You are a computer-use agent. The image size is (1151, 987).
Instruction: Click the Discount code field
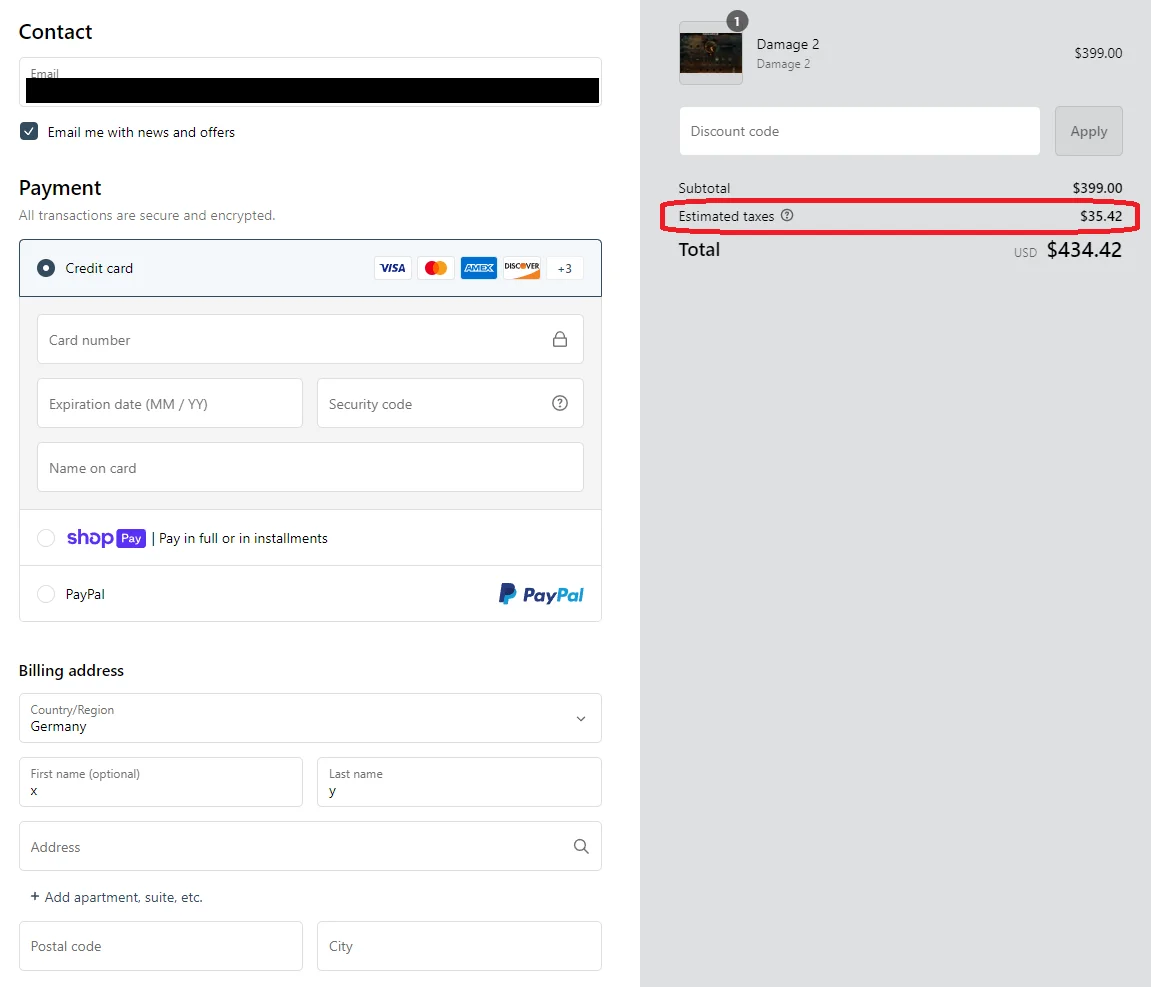point(860,131)
